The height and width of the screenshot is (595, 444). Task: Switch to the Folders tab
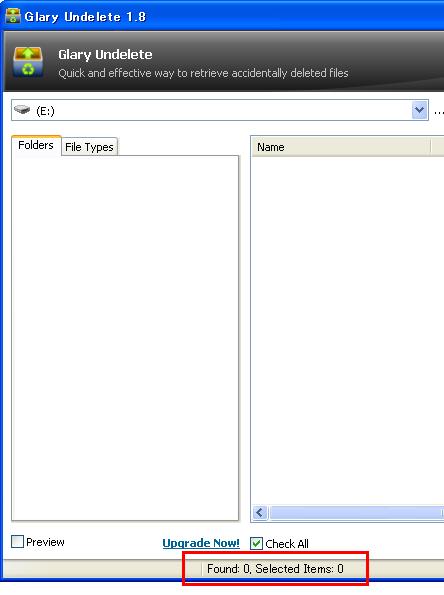point(36,145)
